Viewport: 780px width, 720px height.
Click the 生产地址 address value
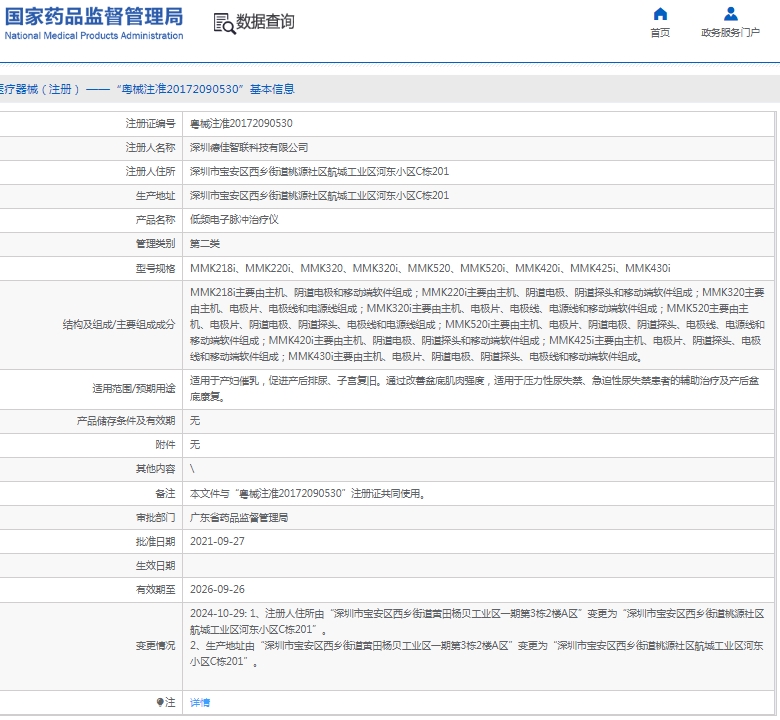tap(319, 196)
